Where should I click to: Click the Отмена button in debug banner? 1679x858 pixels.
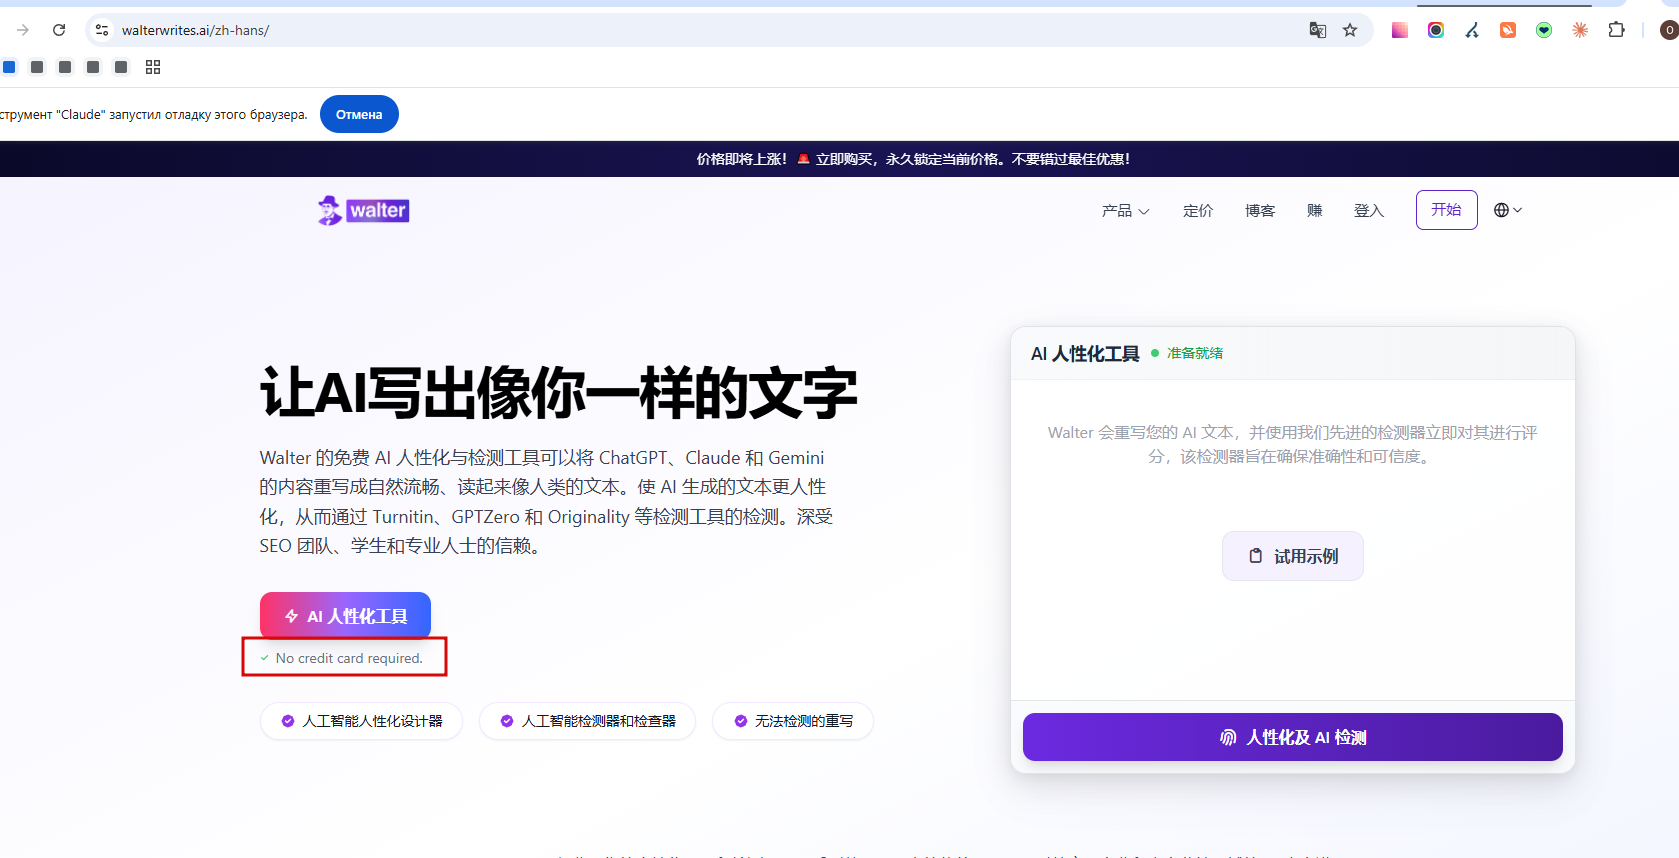click(x=359, y=114)
